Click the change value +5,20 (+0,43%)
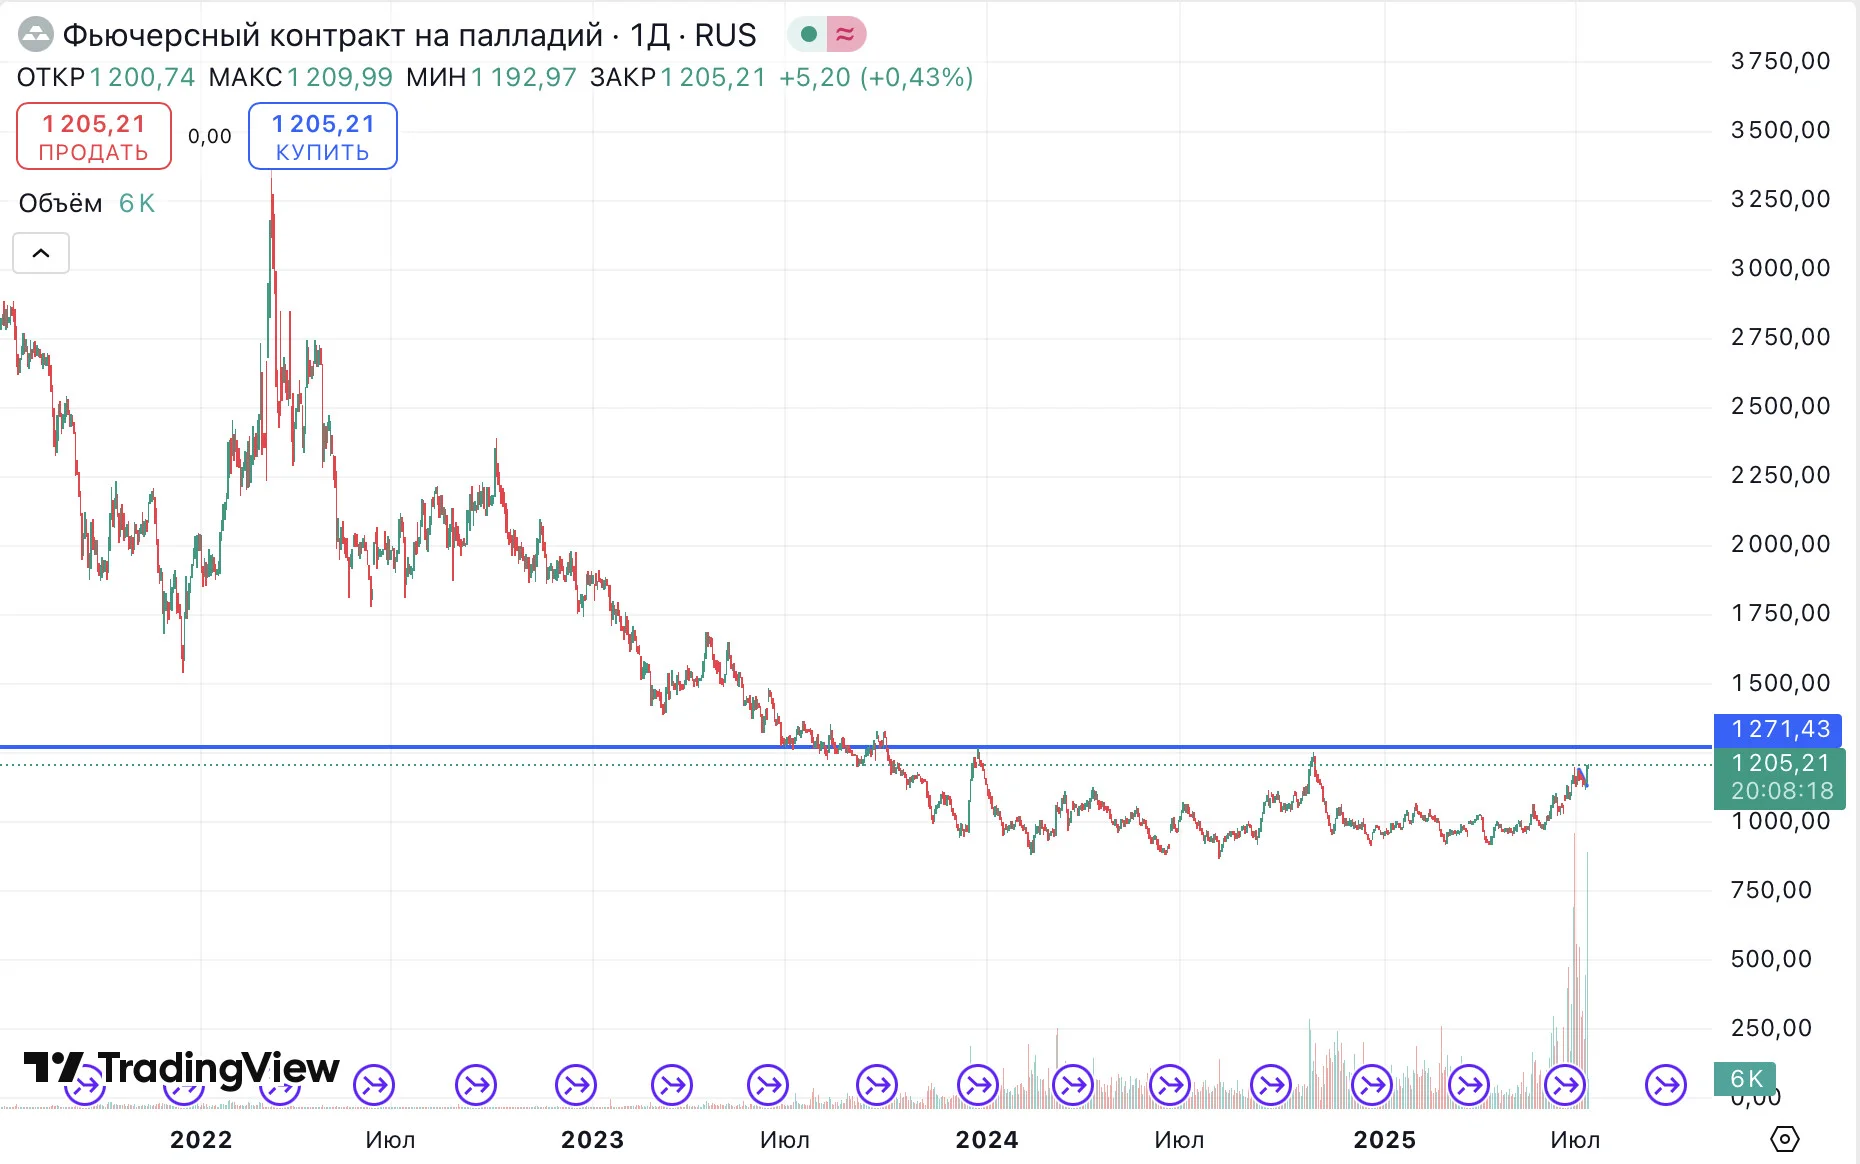The width and height of the screenshot is (1860, 1164). (x=876, y=78)
